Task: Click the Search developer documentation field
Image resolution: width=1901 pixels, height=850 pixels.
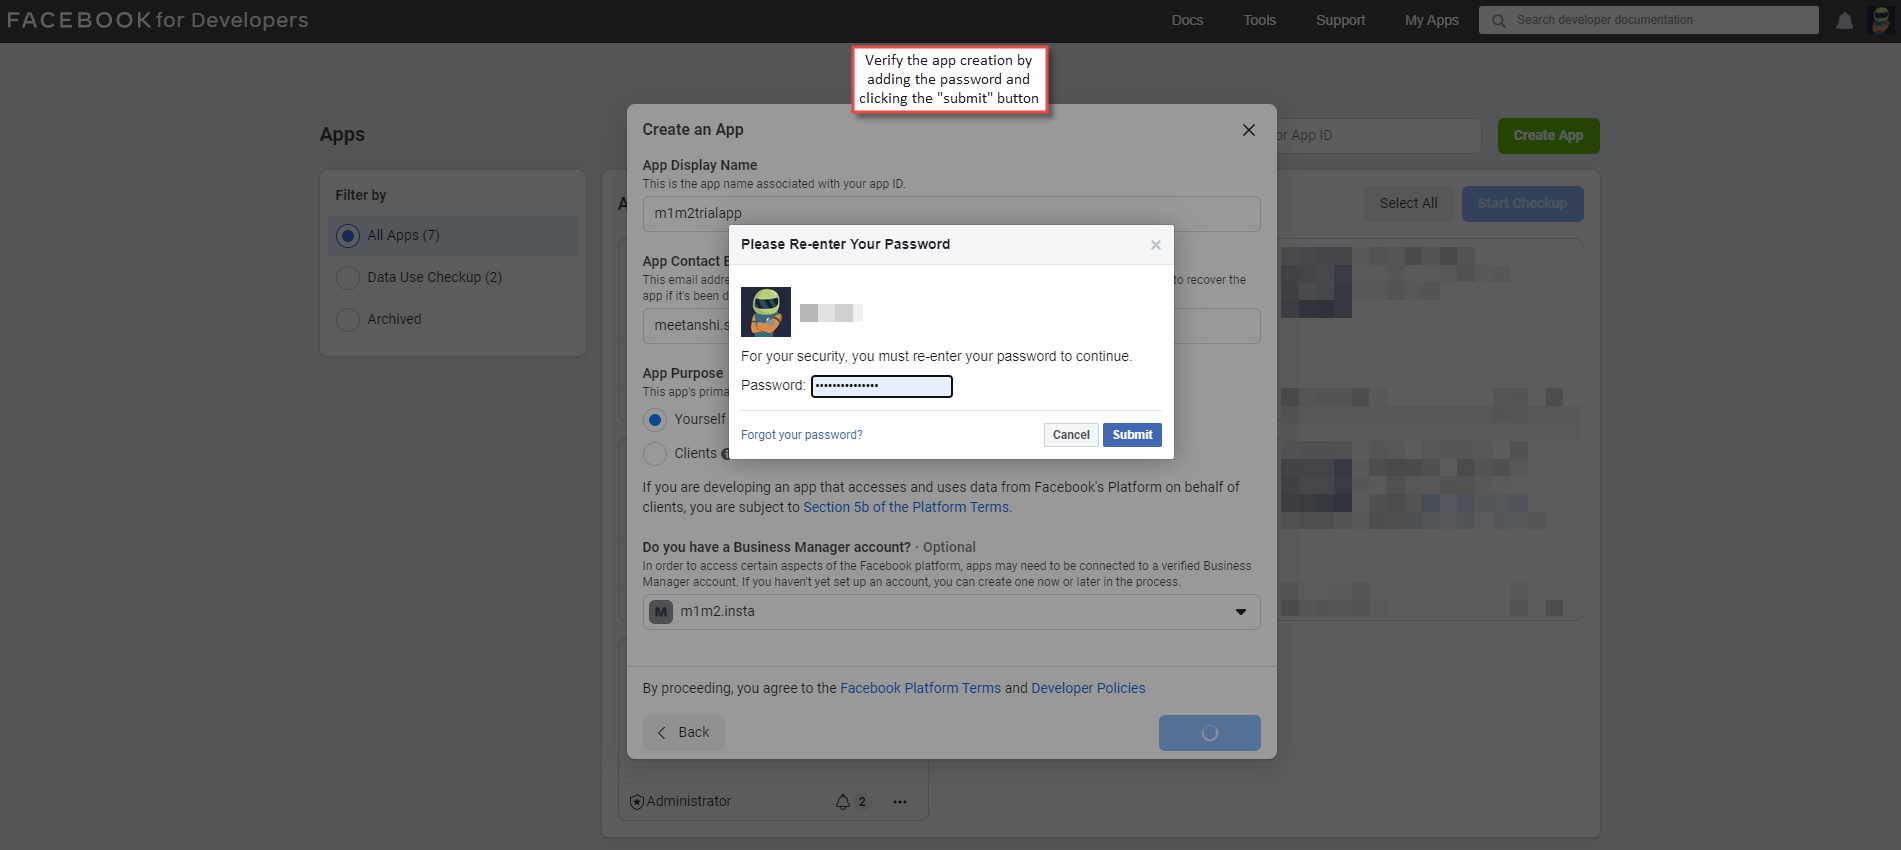Action: click(1648, 20)
